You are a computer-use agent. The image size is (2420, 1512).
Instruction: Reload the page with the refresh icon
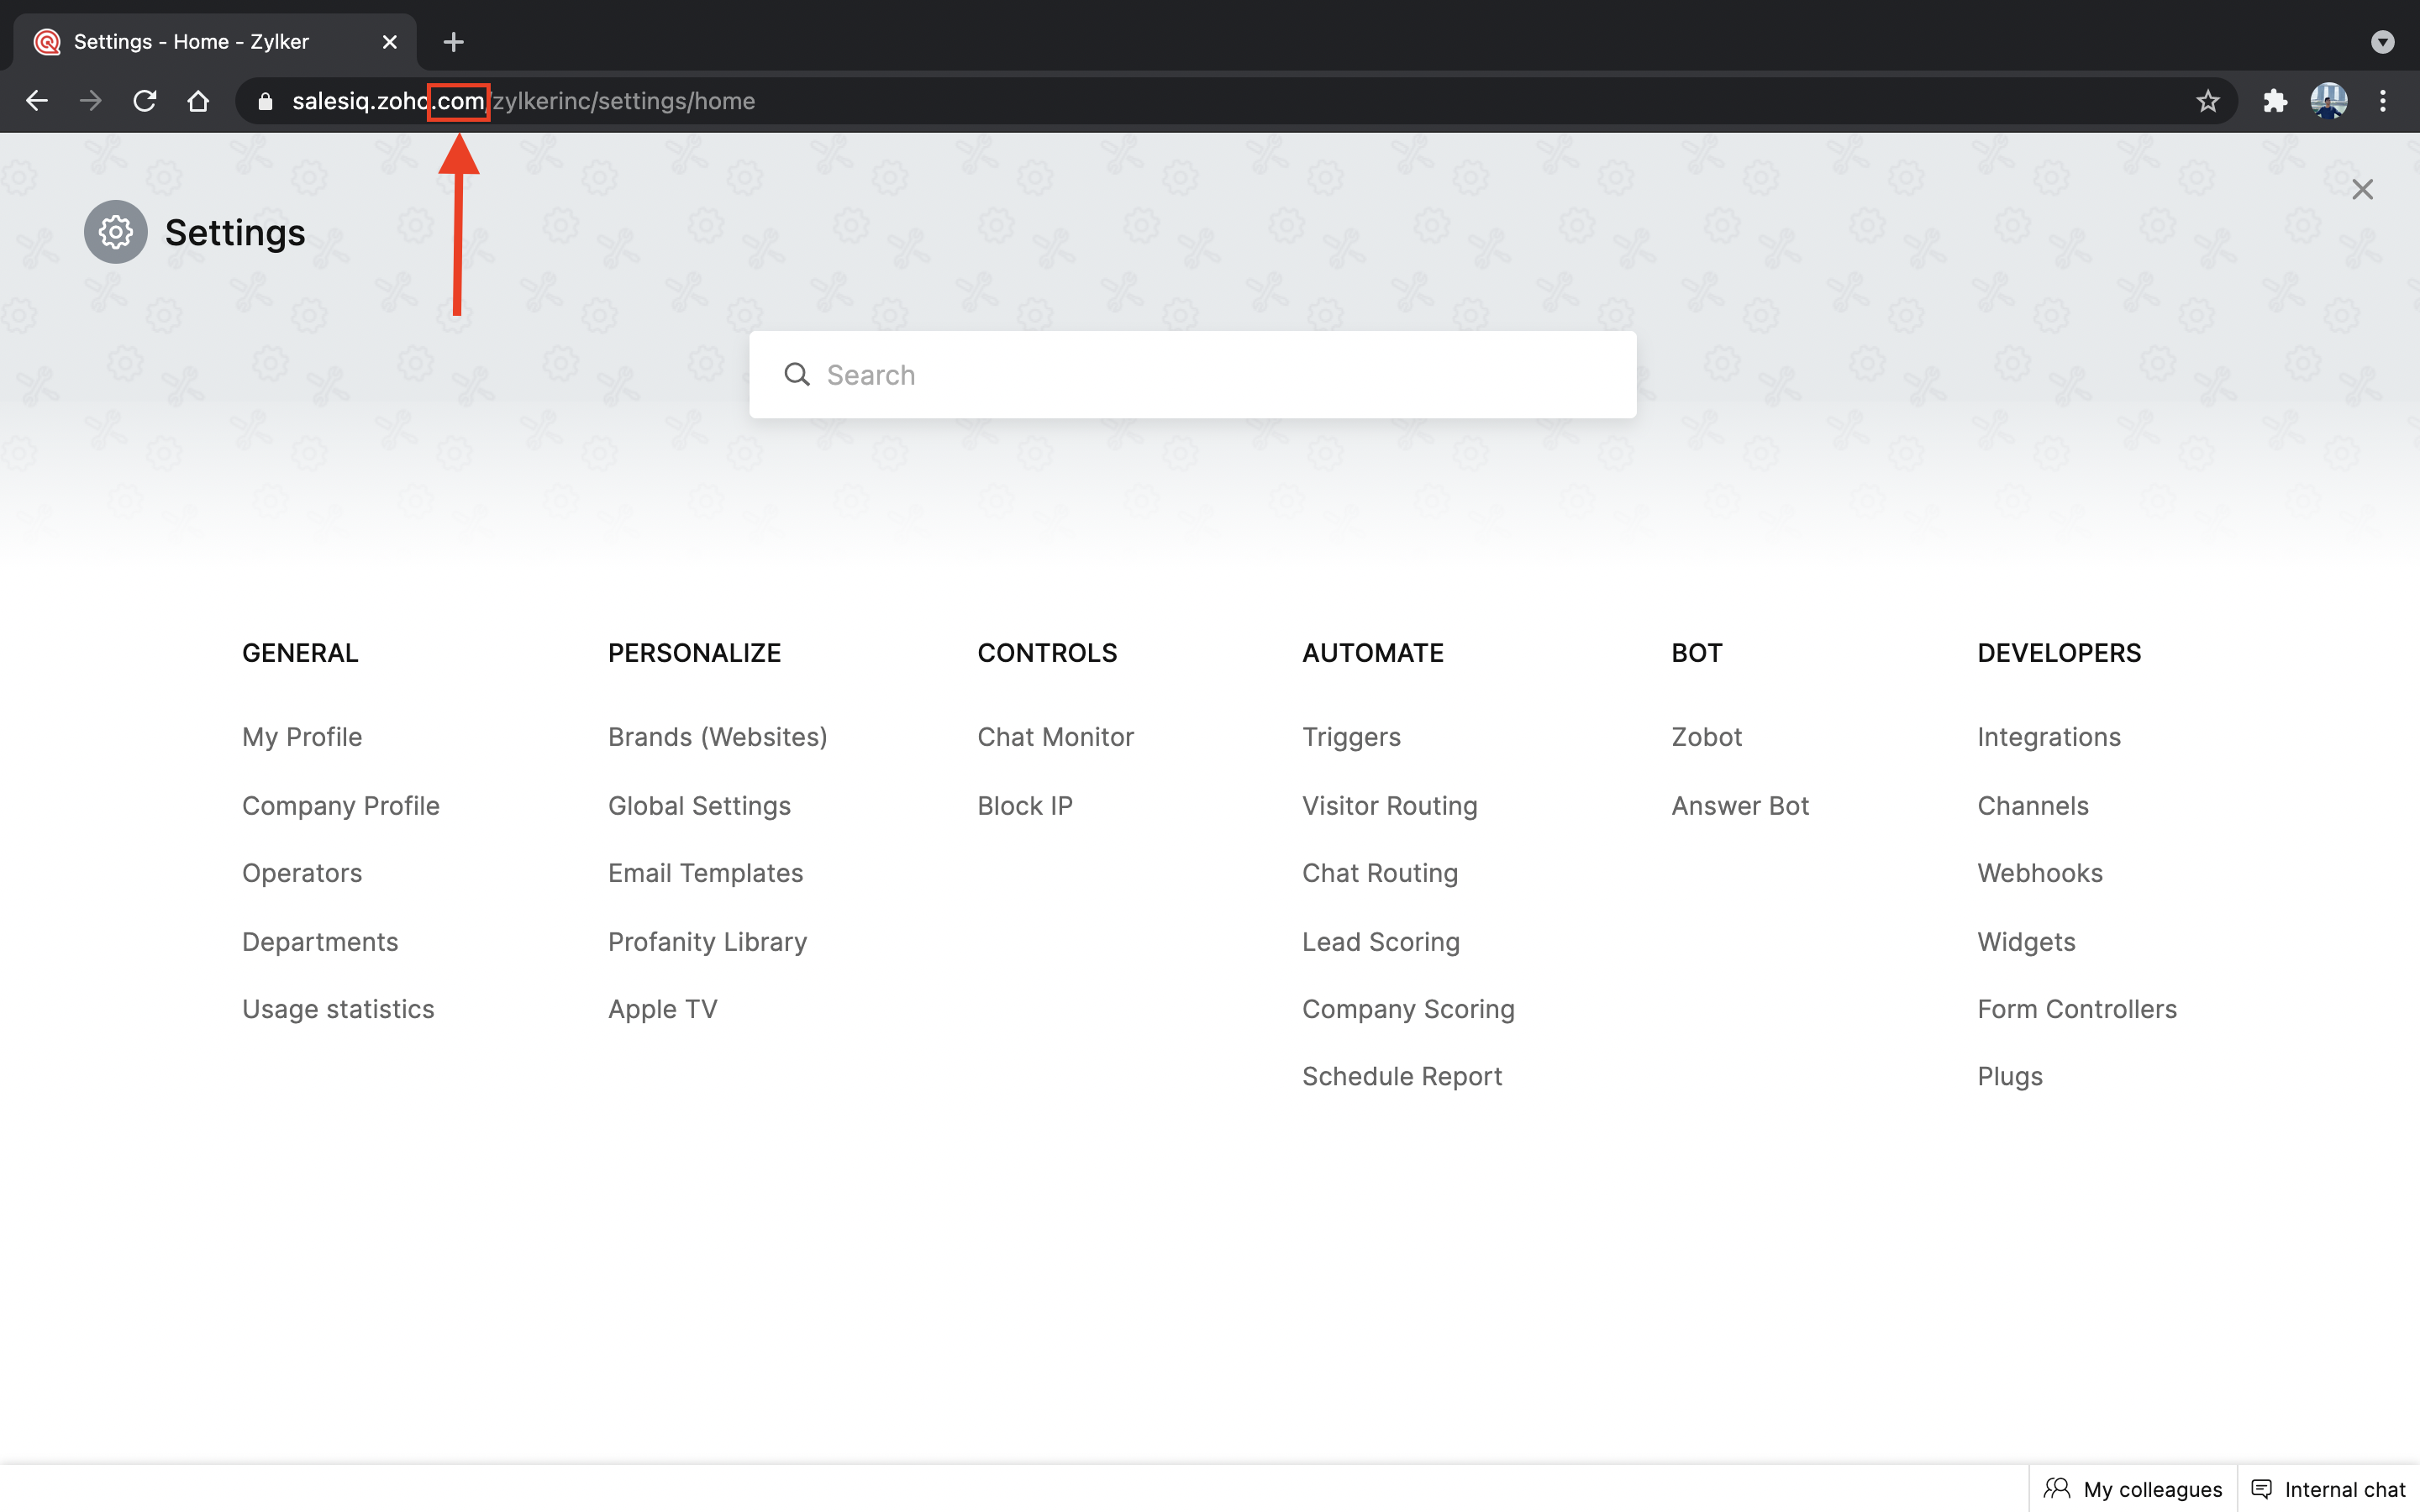coord(145,101)
